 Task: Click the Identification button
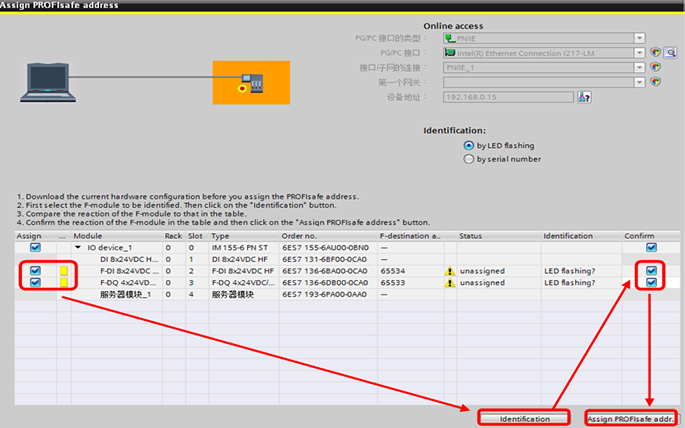click(524, 418)
